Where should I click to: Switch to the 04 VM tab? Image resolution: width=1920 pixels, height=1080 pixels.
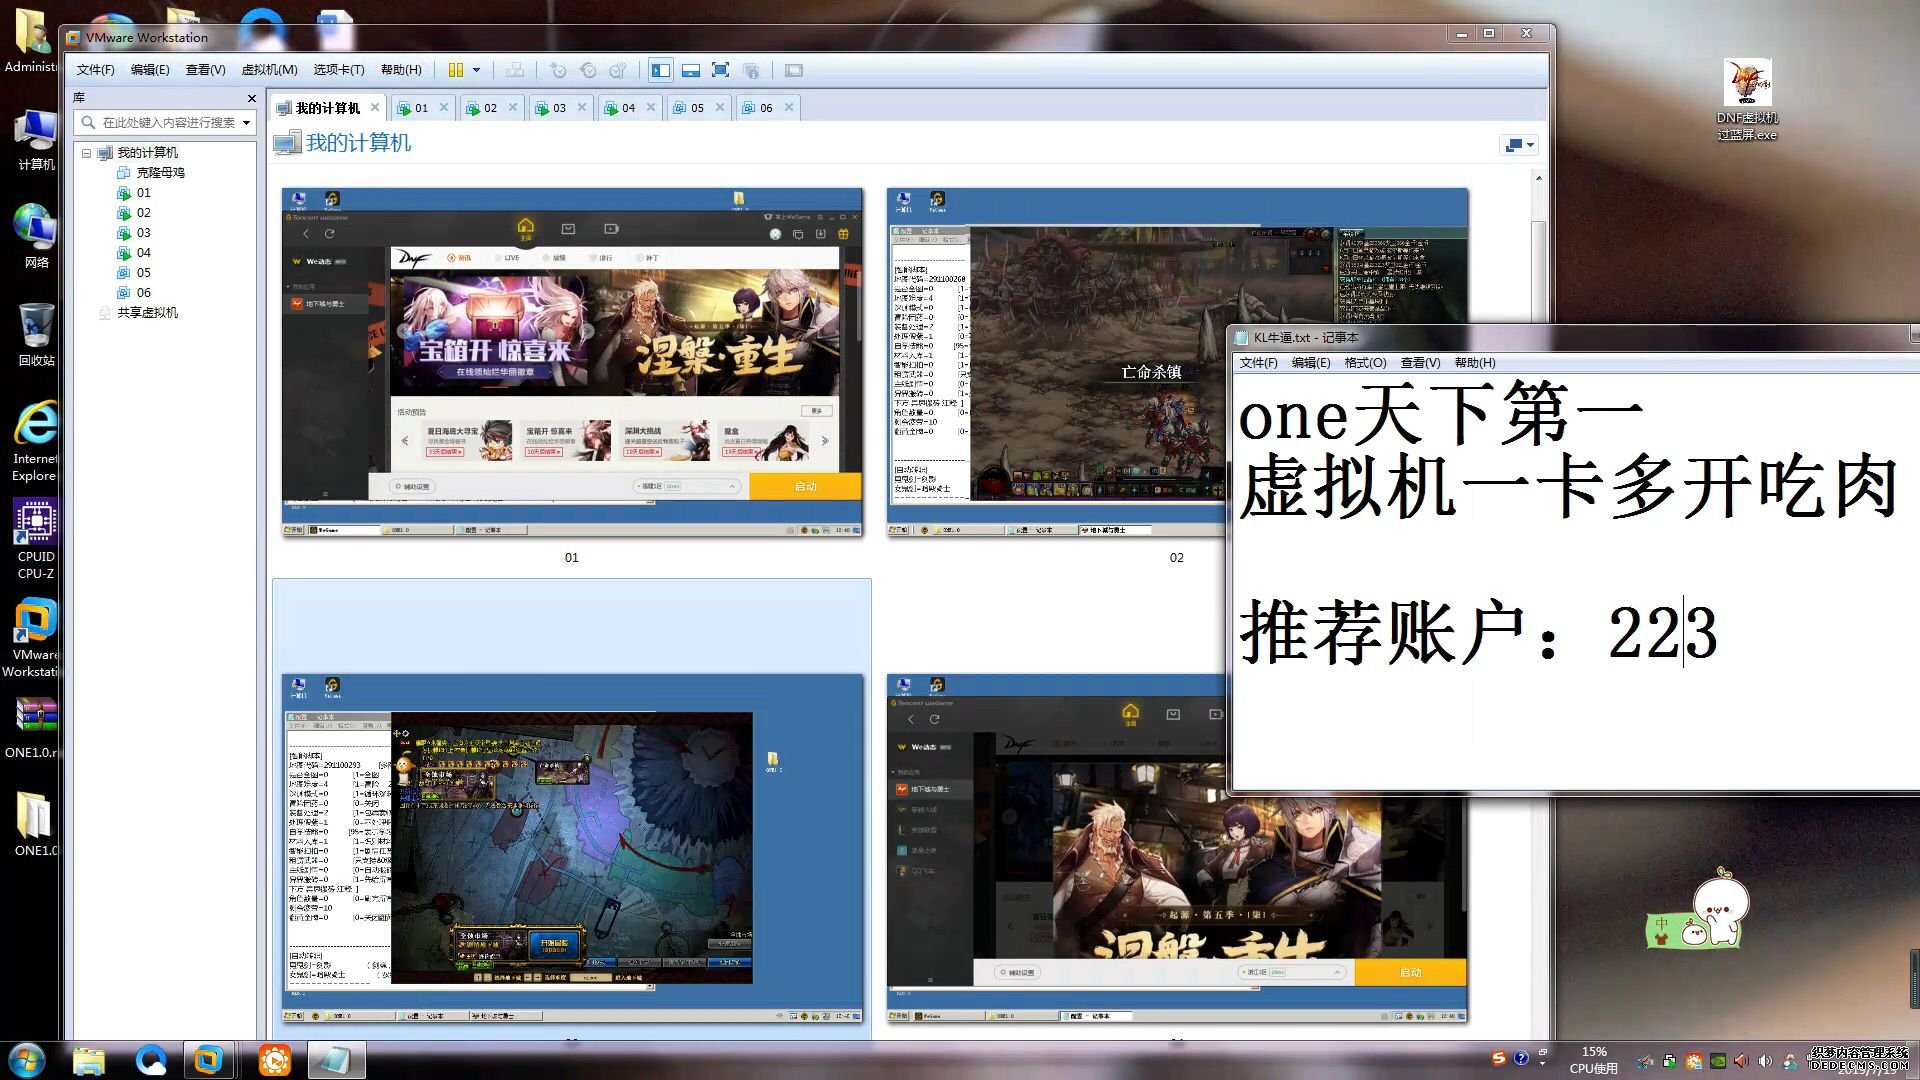[627, 108]
